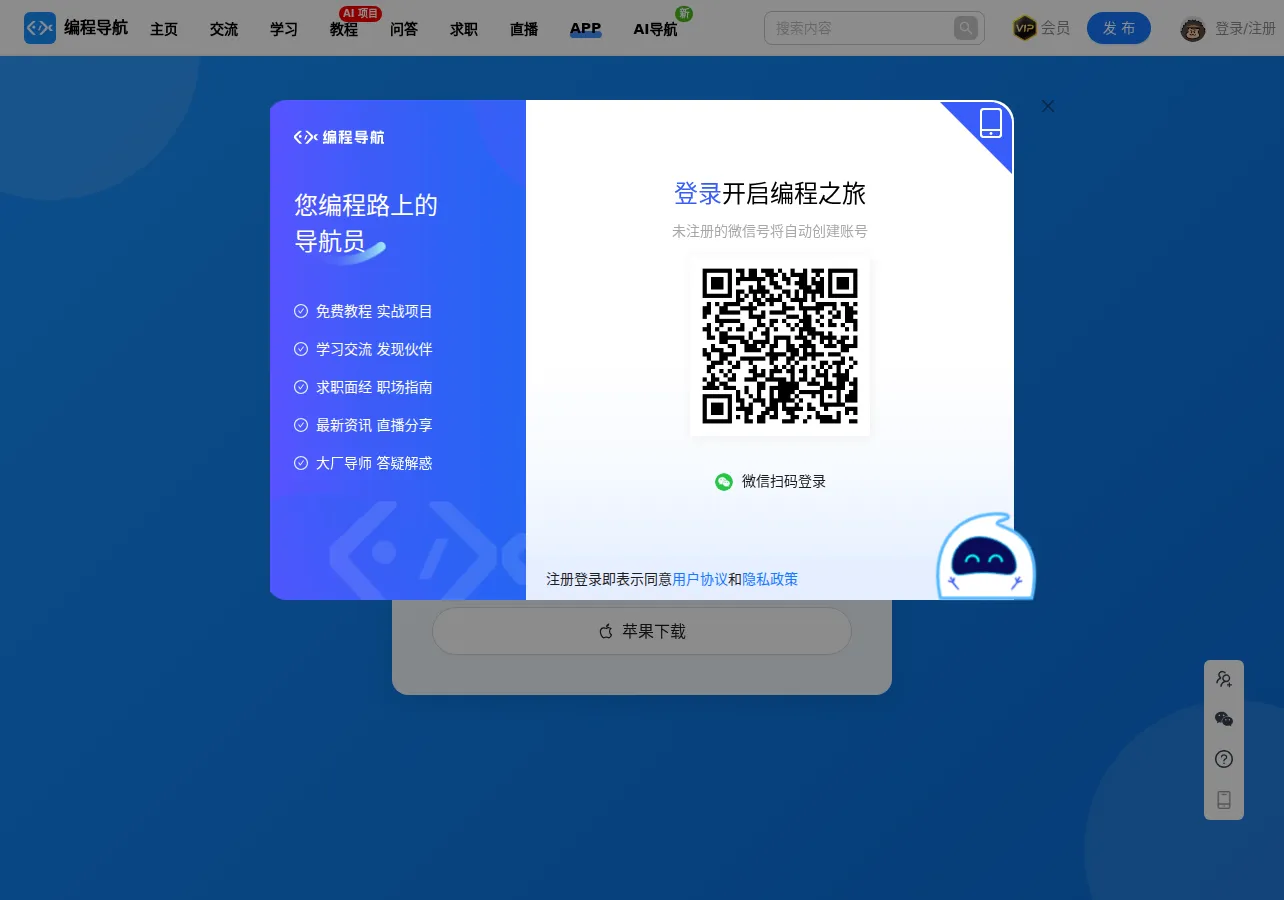This screenshot has height=900, width=1284.
Task: Click the 微信扫码登录 text
Action: pos(784,482)
